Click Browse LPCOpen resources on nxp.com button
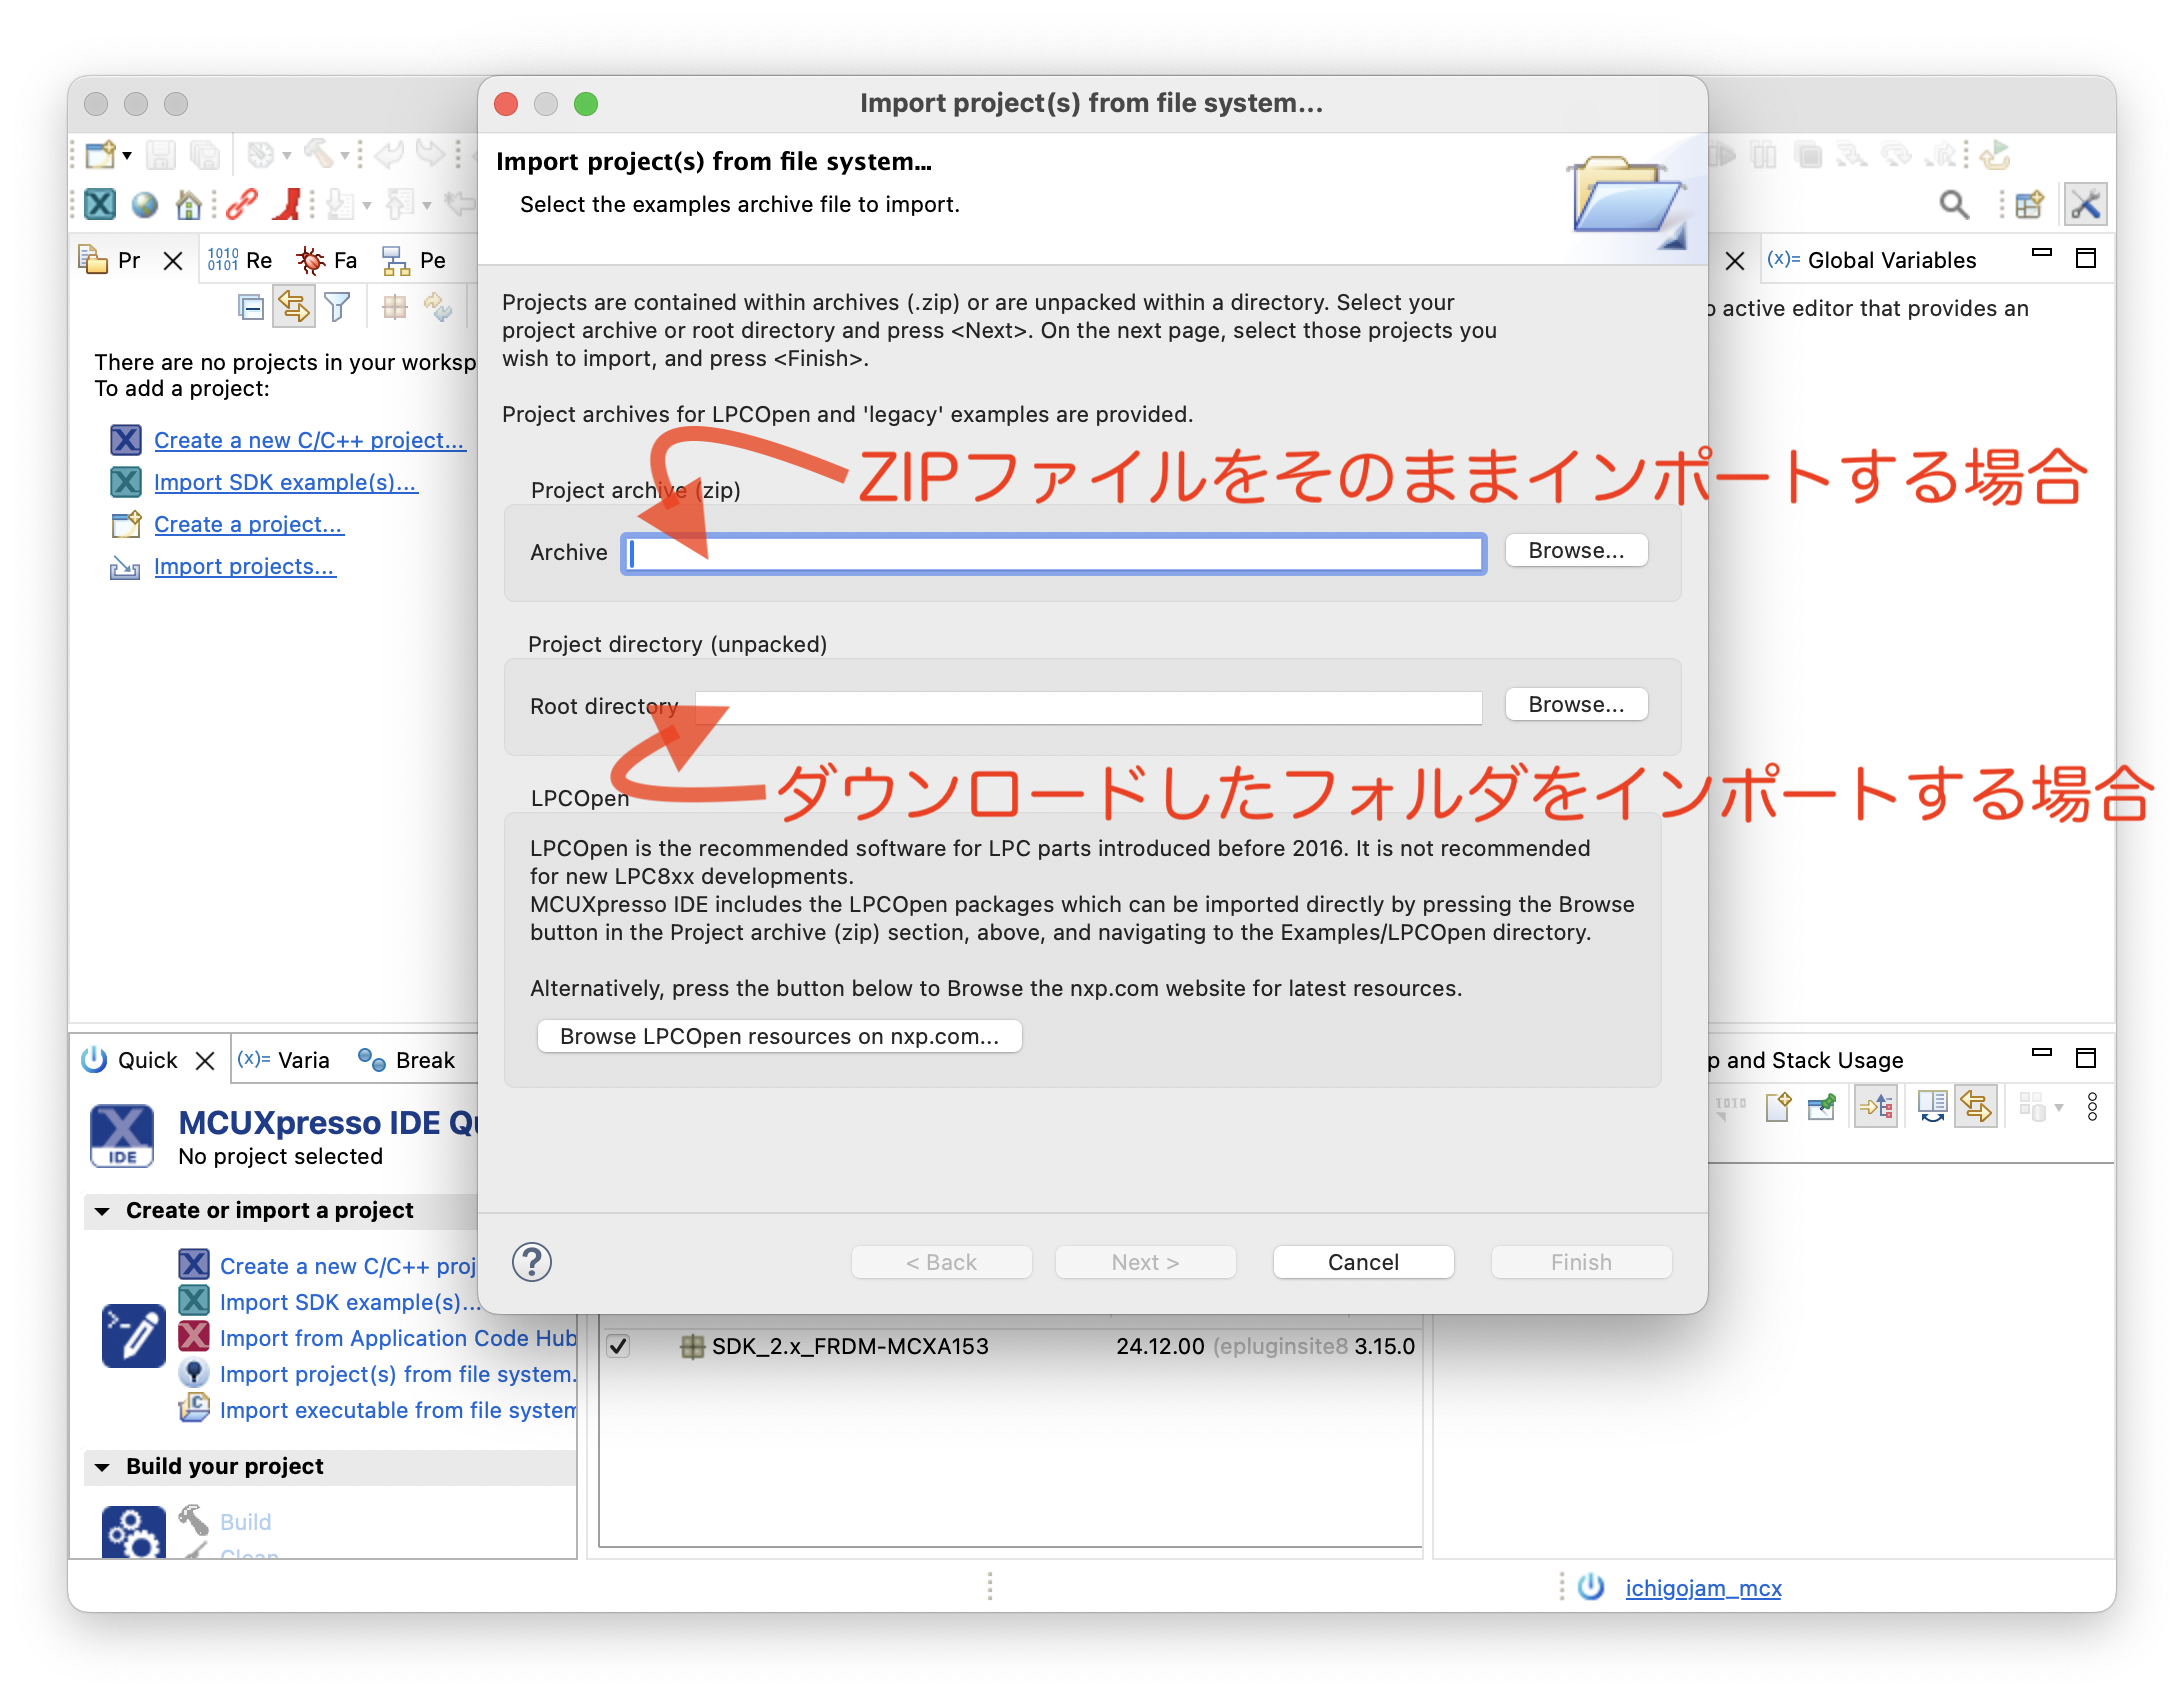Viewport: 2184px width, 1696px height. point(779,1036)
